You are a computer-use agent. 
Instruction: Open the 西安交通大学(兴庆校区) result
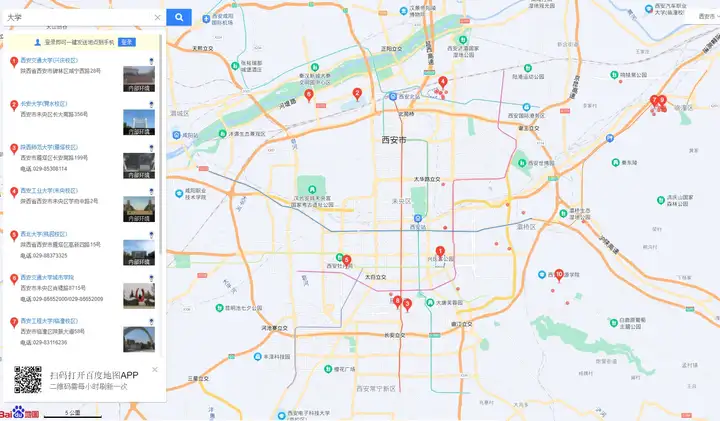(x=49, y=60)
